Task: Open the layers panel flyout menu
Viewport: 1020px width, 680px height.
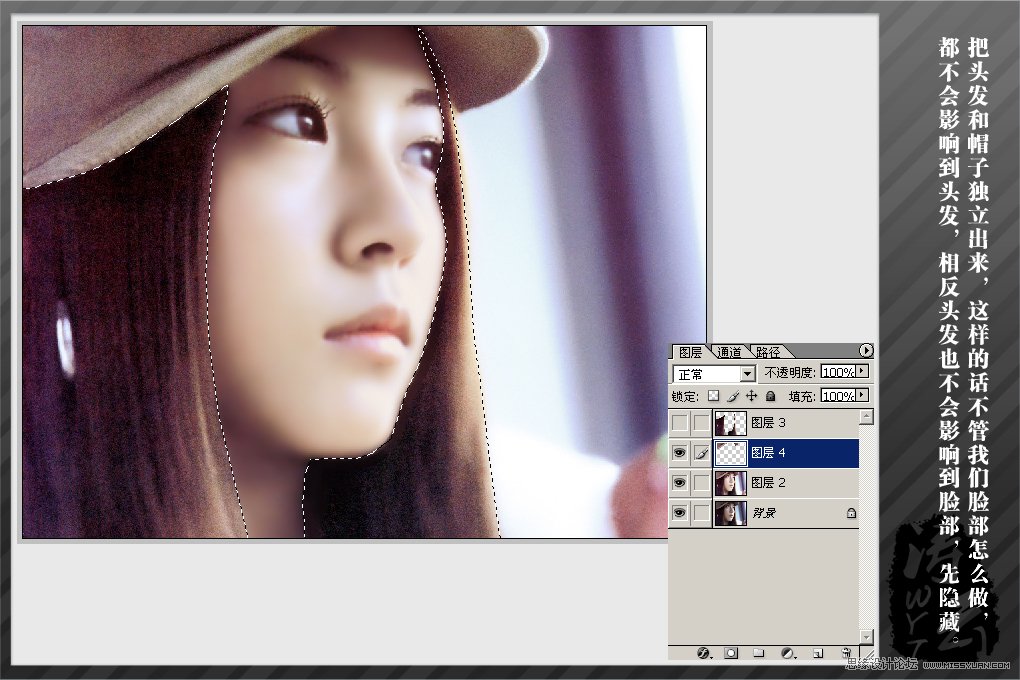Action: (866, 350)
